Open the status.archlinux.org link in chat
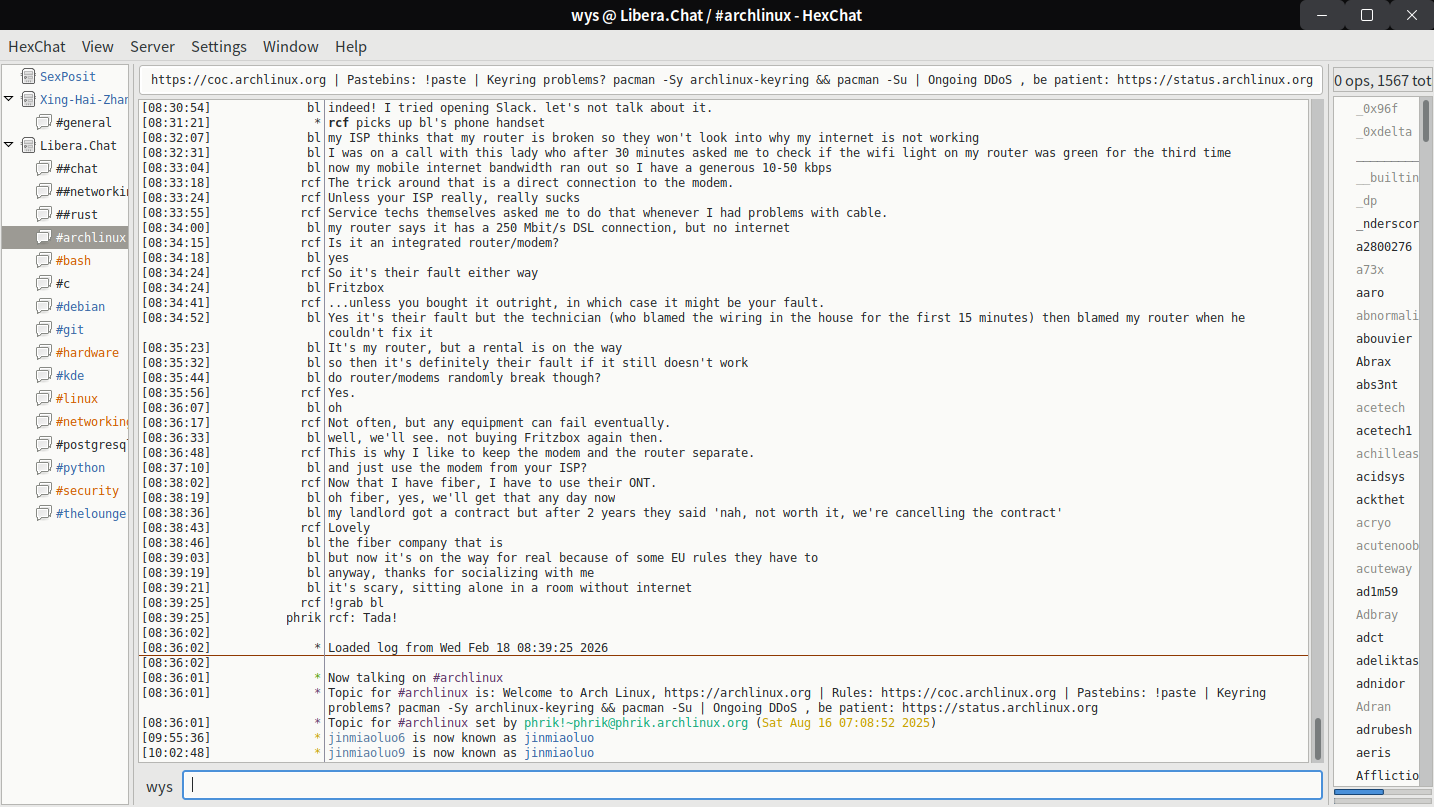The image size is (1434, 807). click(x=999, y=708)
